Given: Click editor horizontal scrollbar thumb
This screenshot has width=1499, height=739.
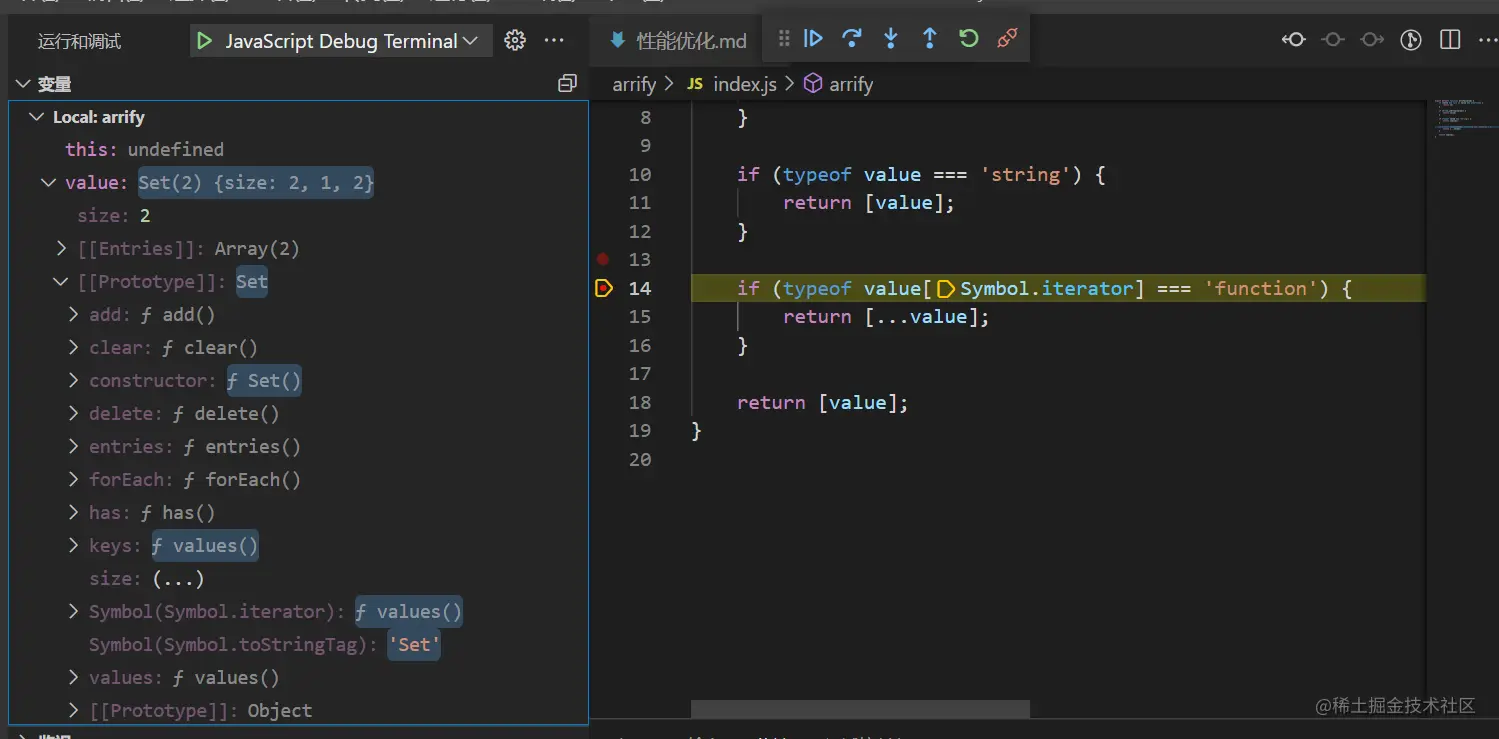Looking at the screenshot, I should click(860, 709).
